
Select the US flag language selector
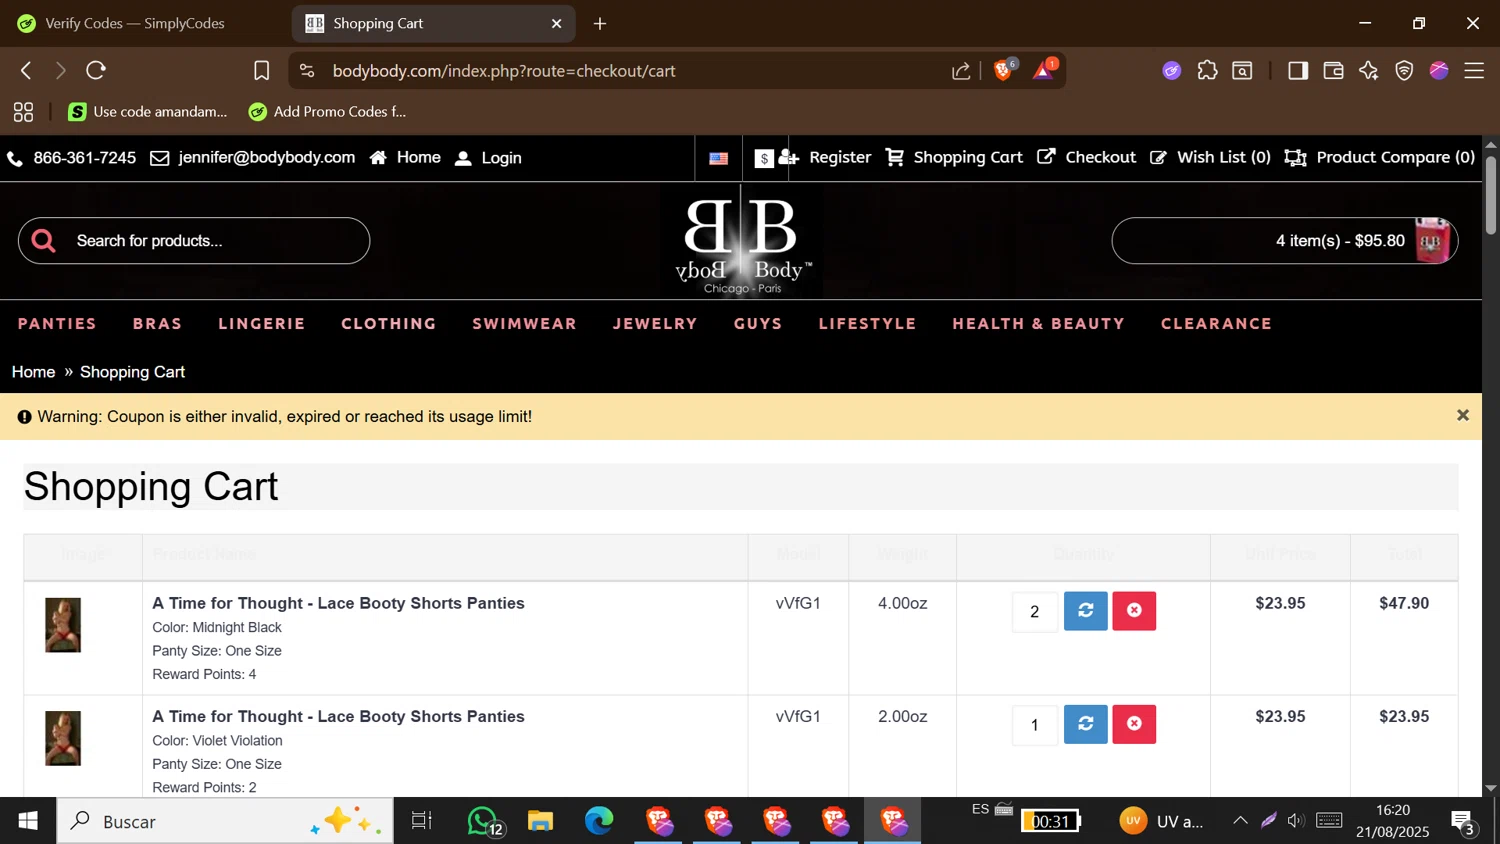click(719, 158)
